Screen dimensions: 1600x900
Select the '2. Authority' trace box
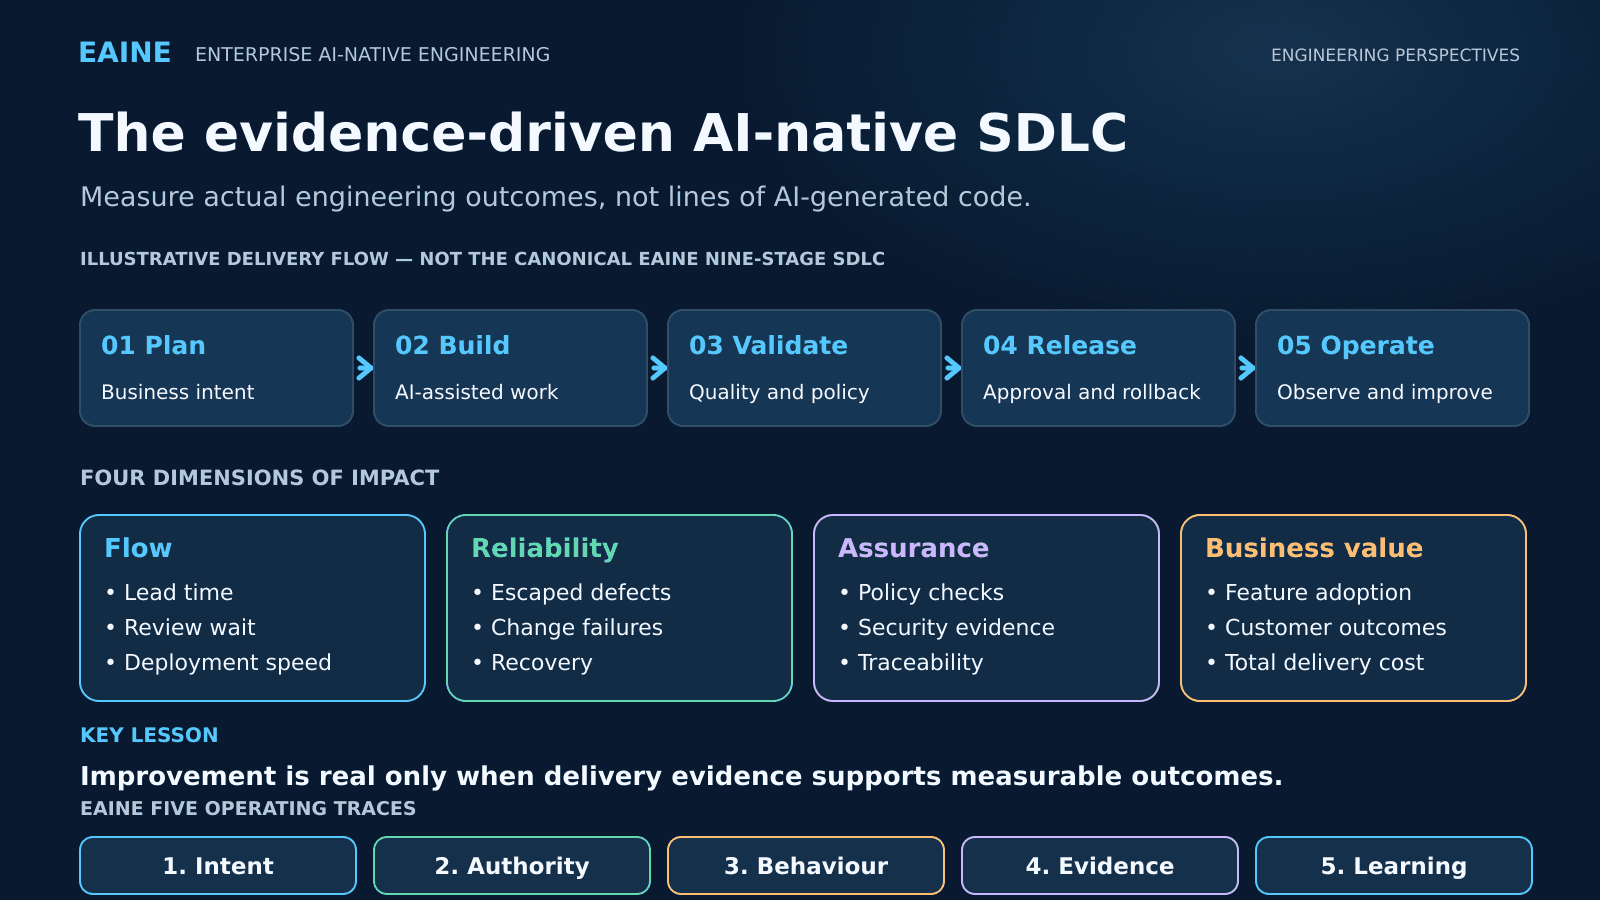(x=512, y=865)
